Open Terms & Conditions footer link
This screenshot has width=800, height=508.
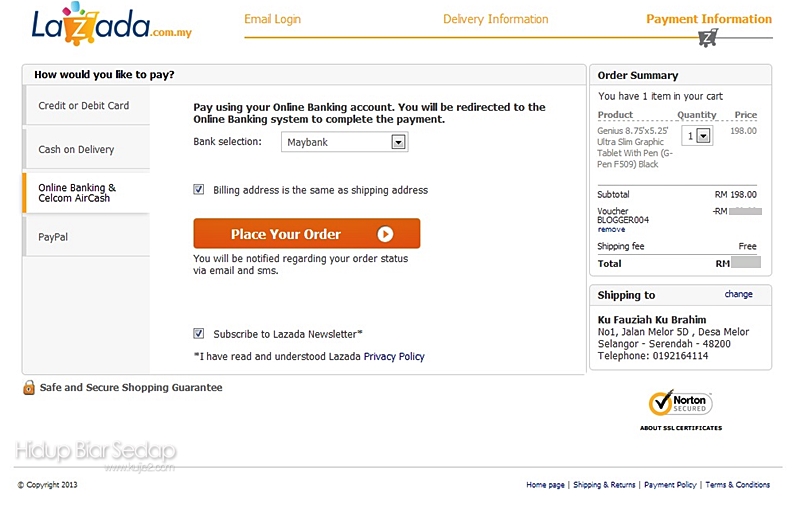click(x=738, y=485)
